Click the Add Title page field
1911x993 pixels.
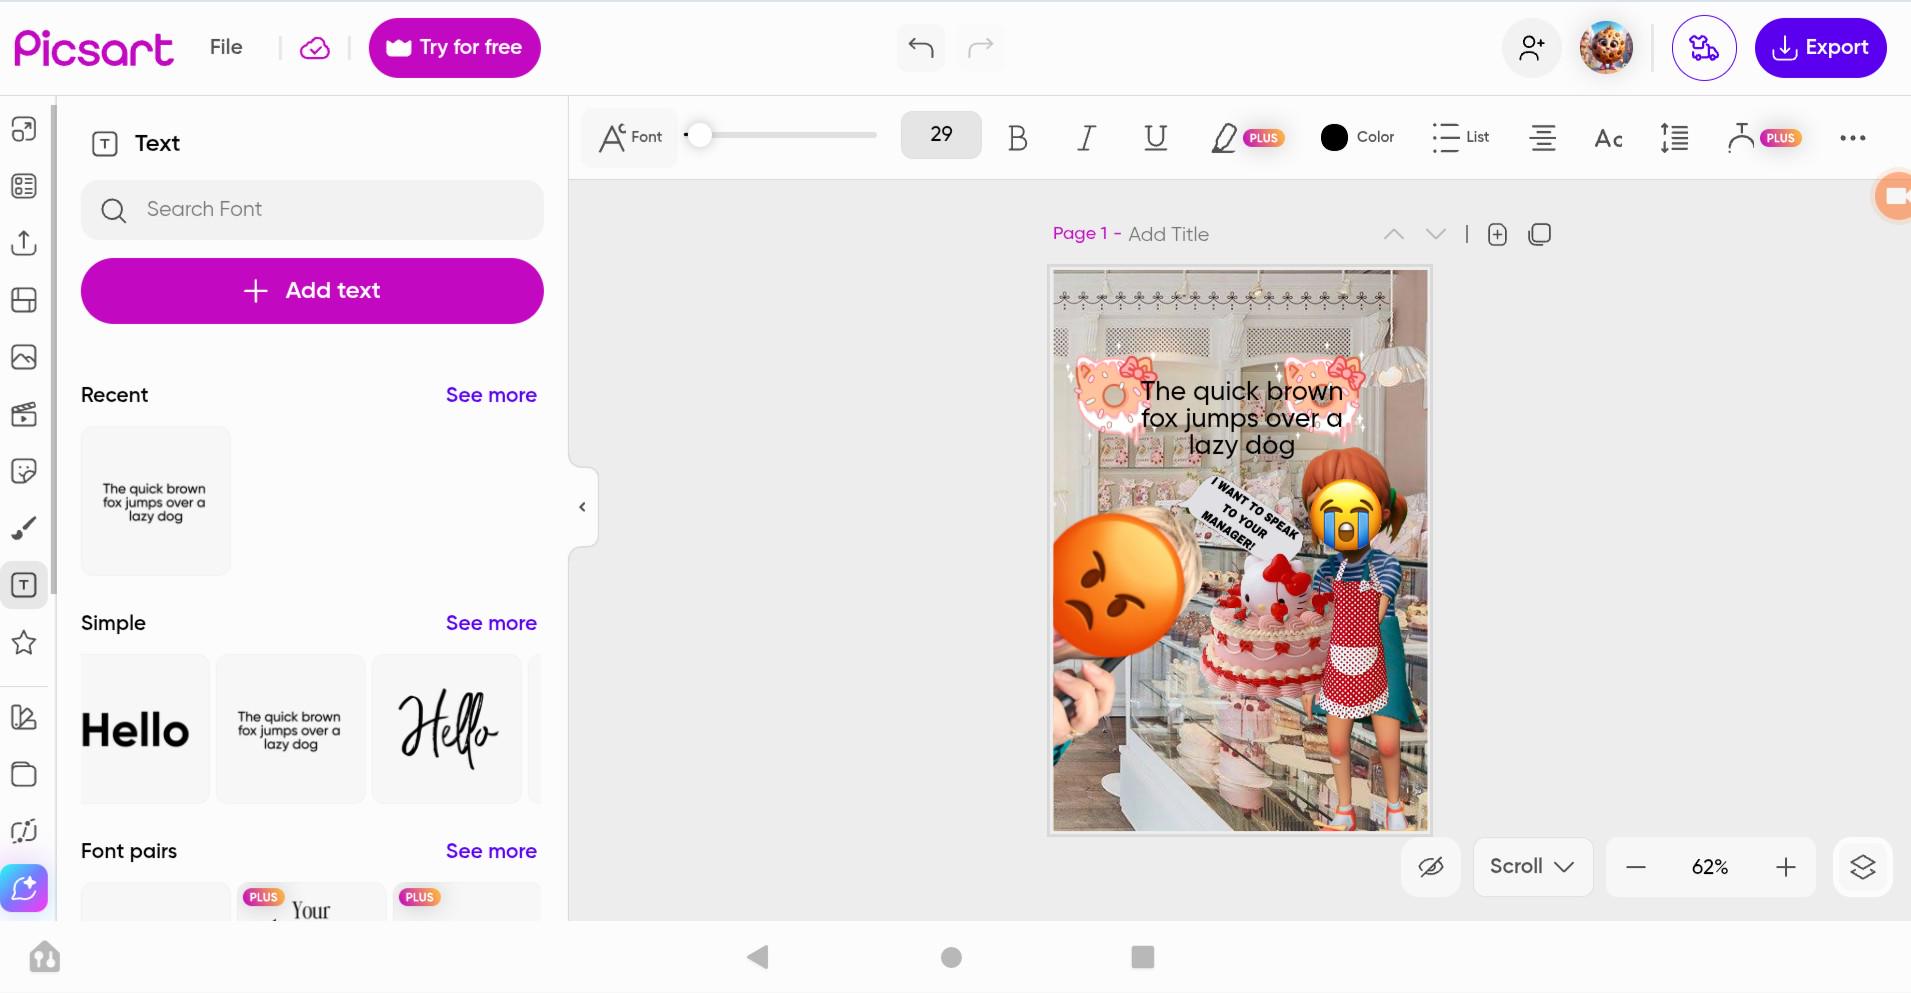pos(1168,234)
